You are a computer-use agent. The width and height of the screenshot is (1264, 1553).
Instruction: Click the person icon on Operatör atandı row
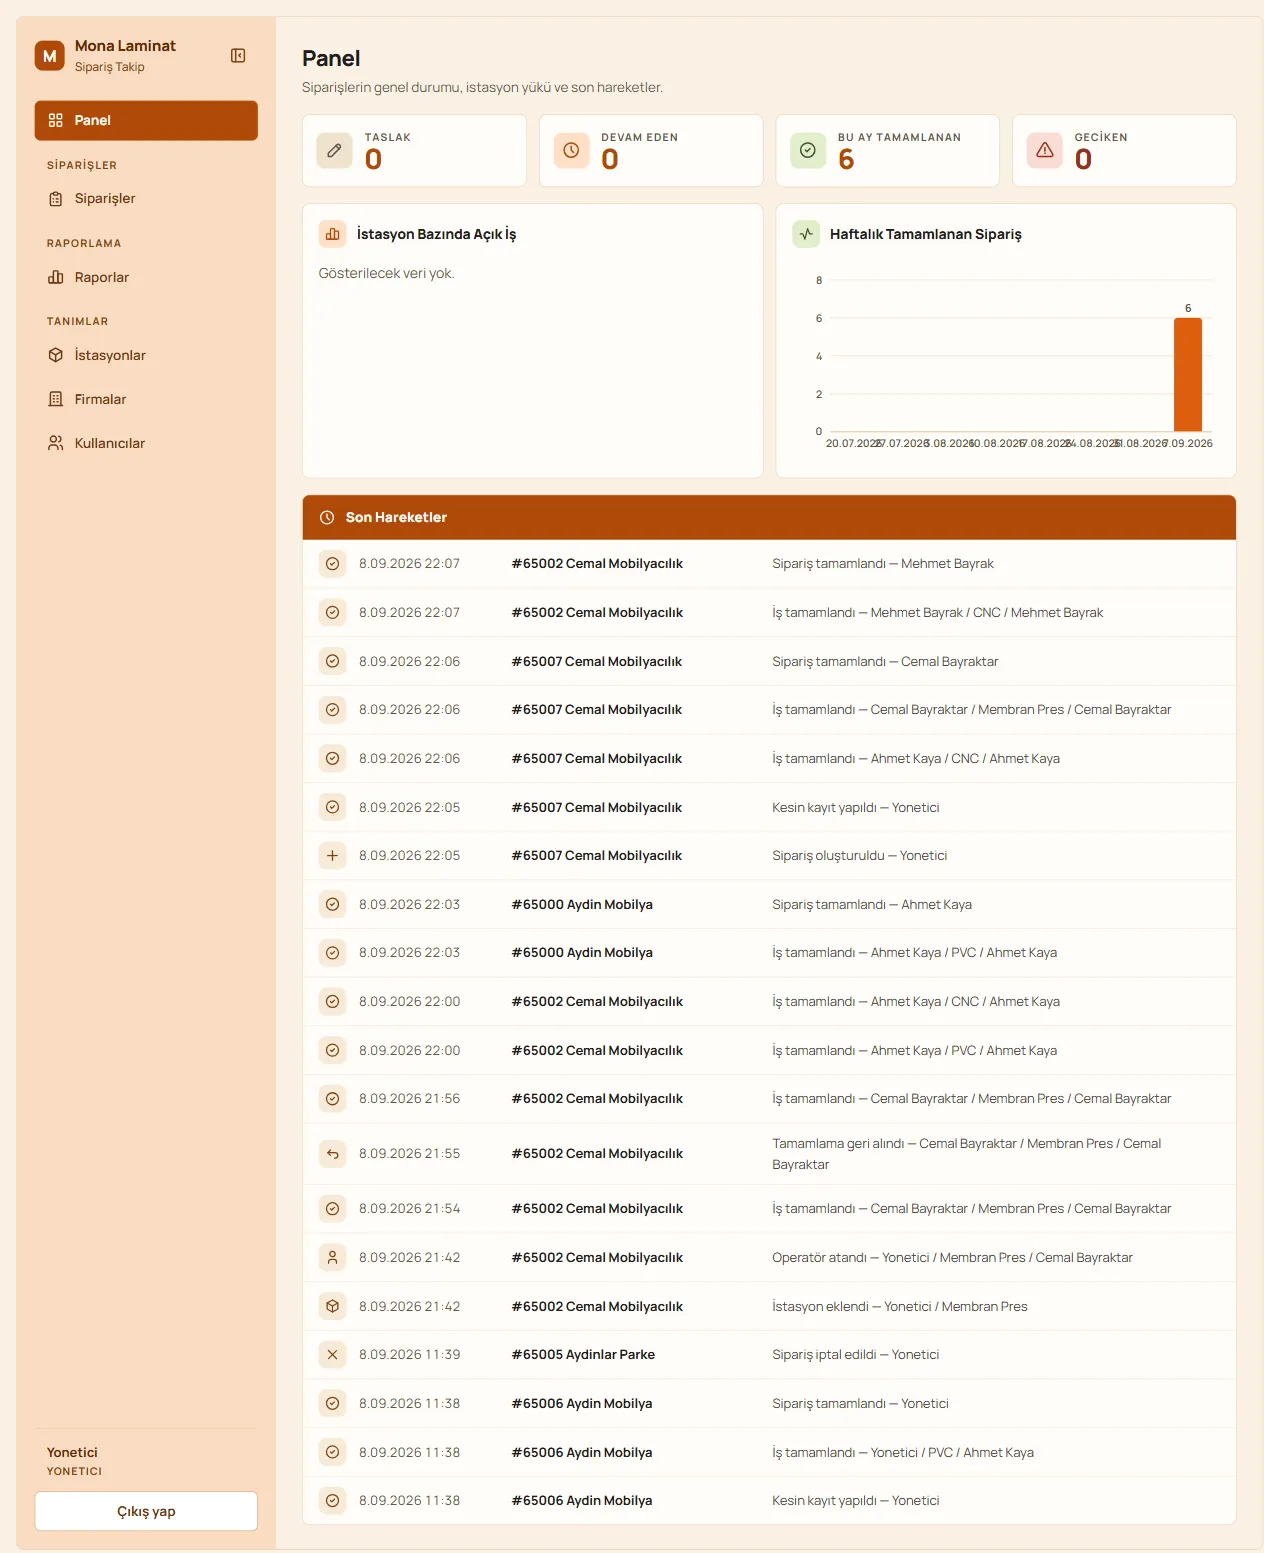tap(333, 1258)
